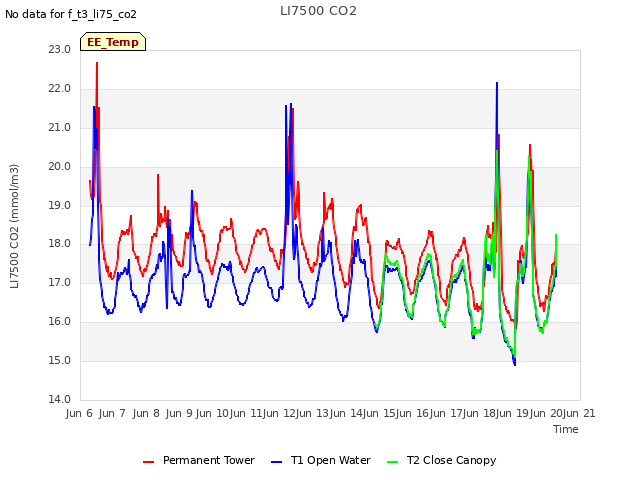
Task: Select the Permanent Tower legend label
Action: click(x=209, y=460)
